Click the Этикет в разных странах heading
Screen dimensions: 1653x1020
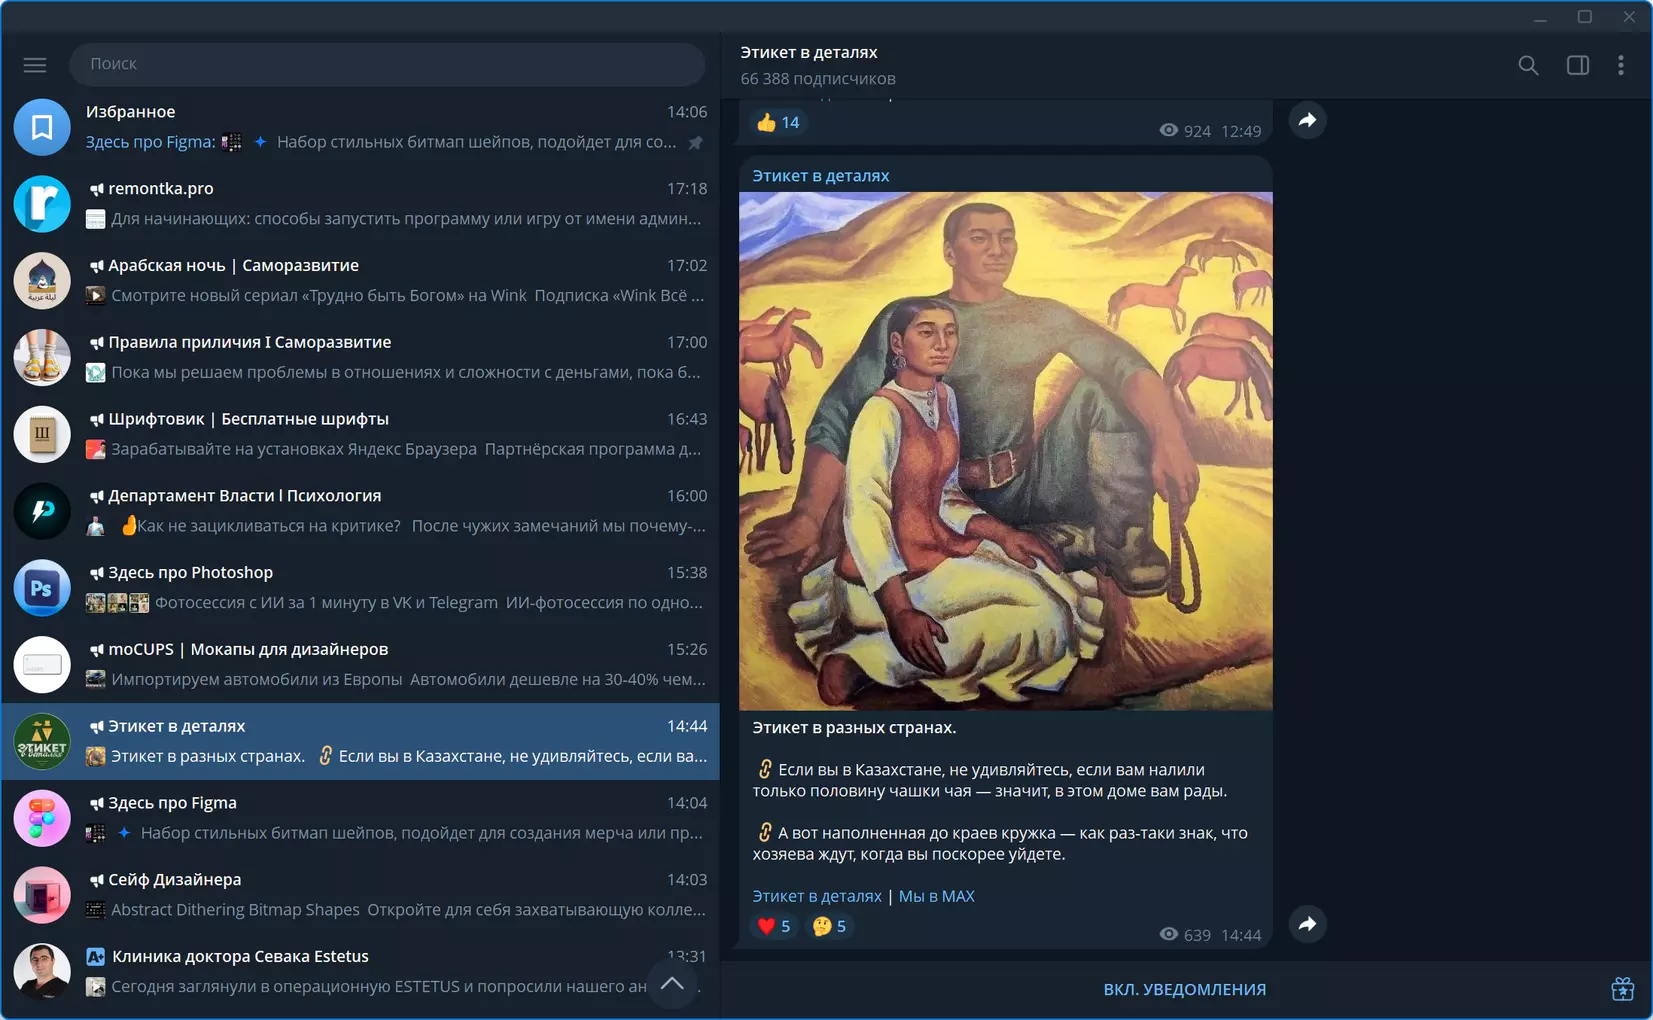[854, 728]
